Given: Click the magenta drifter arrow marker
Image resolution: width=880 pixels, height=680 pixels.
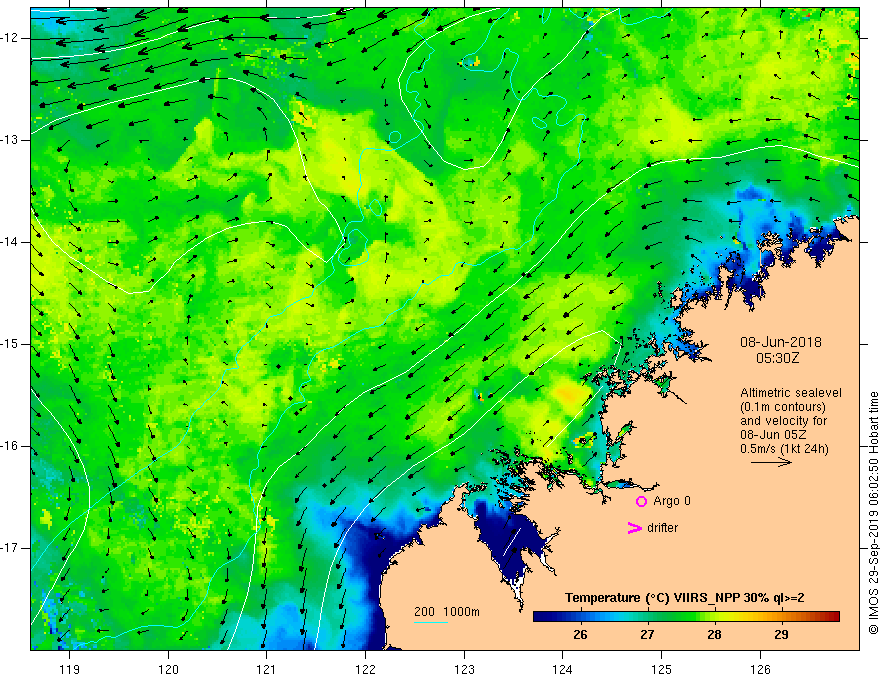Looking at the screenshot, I should (634, 528).
